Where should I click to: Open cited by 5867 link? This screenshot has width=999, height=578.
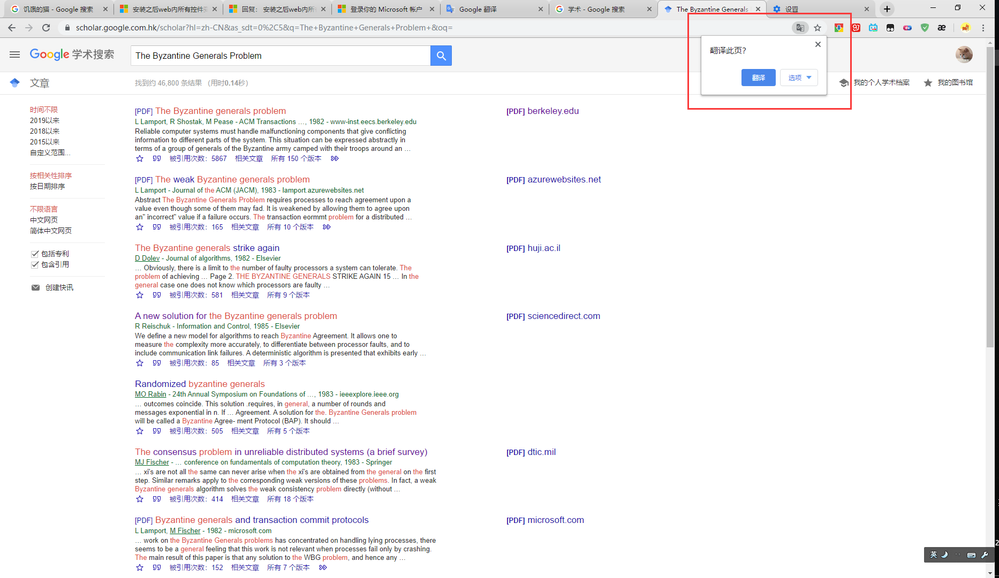(198, 159)
